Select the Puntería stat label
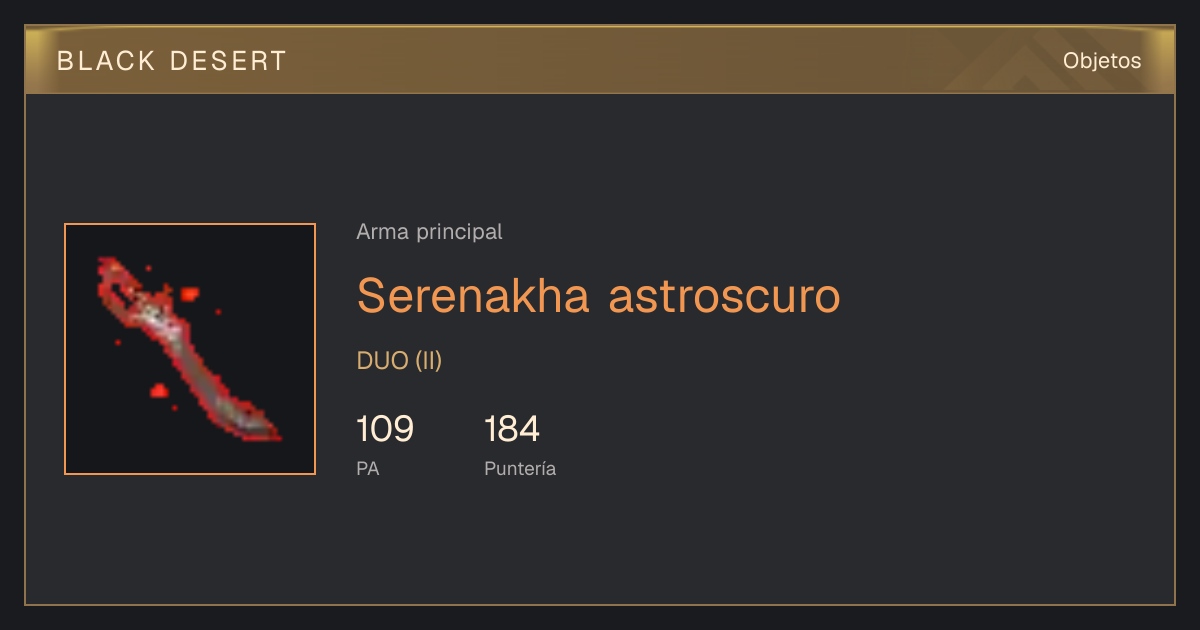1200x630 pixels. coord(520,468)
